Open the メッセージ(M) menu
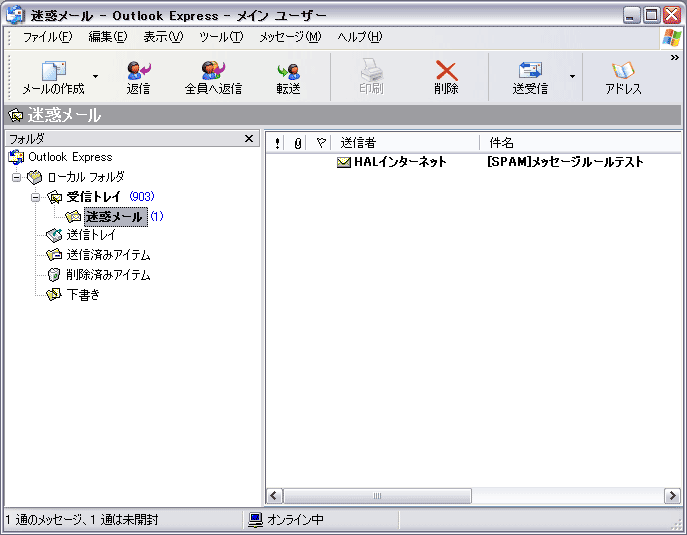 pos(290,37)
